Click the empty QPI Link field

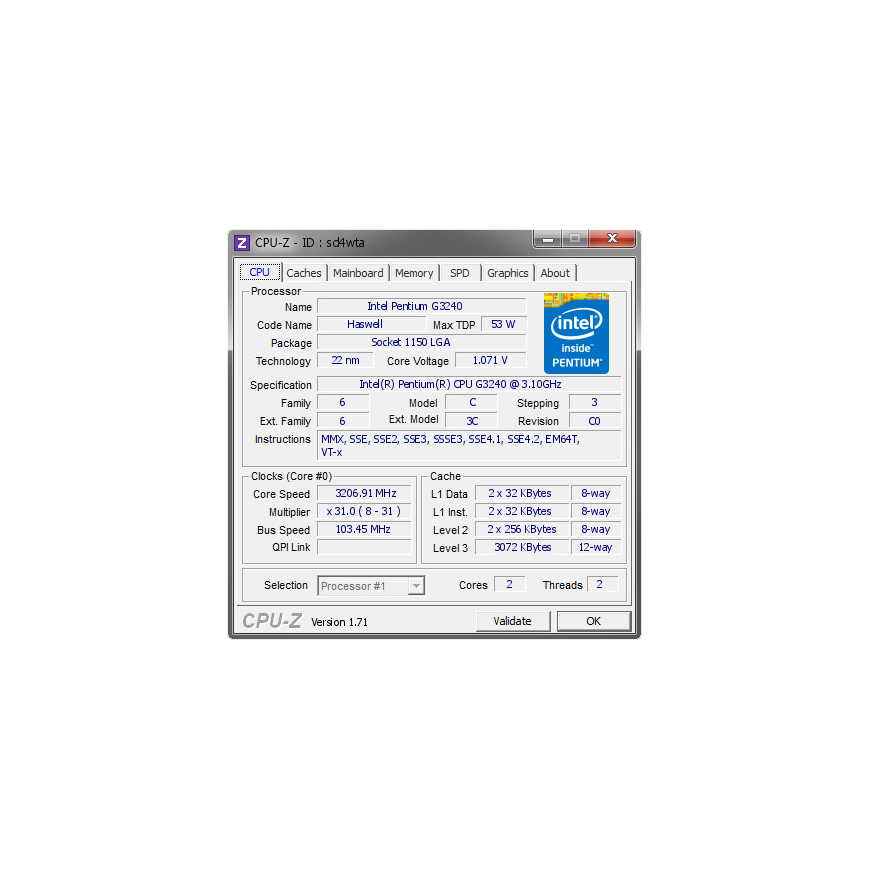pyautogui.click(x=365, y=547)
